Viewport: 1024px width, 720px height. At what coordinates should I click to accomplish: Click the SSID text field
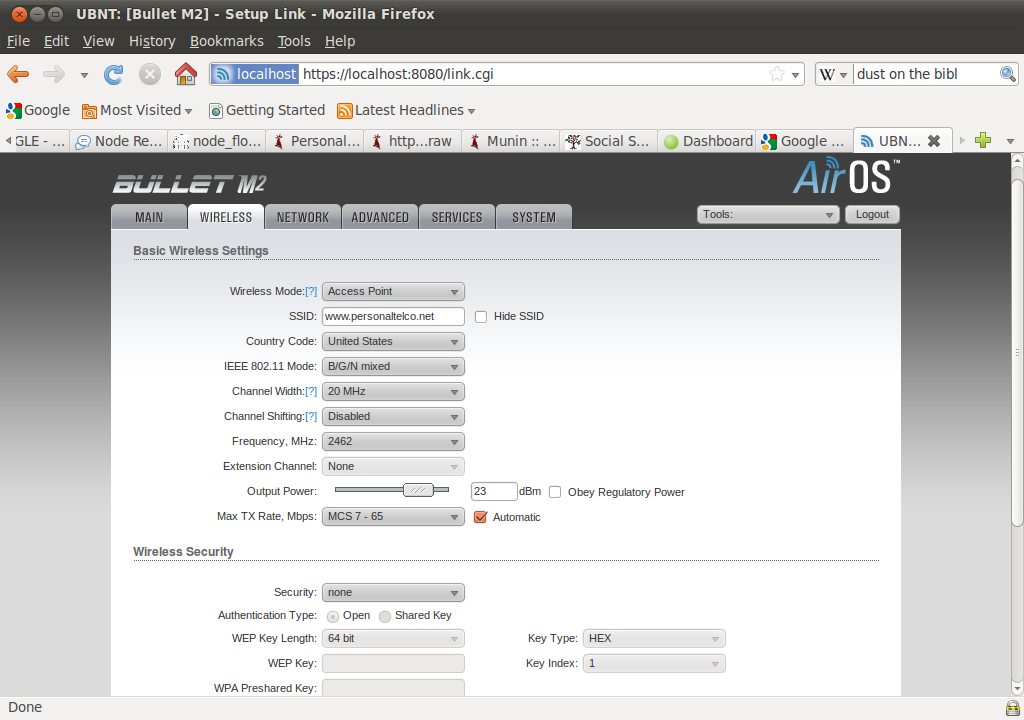click(x=393, y=316)
